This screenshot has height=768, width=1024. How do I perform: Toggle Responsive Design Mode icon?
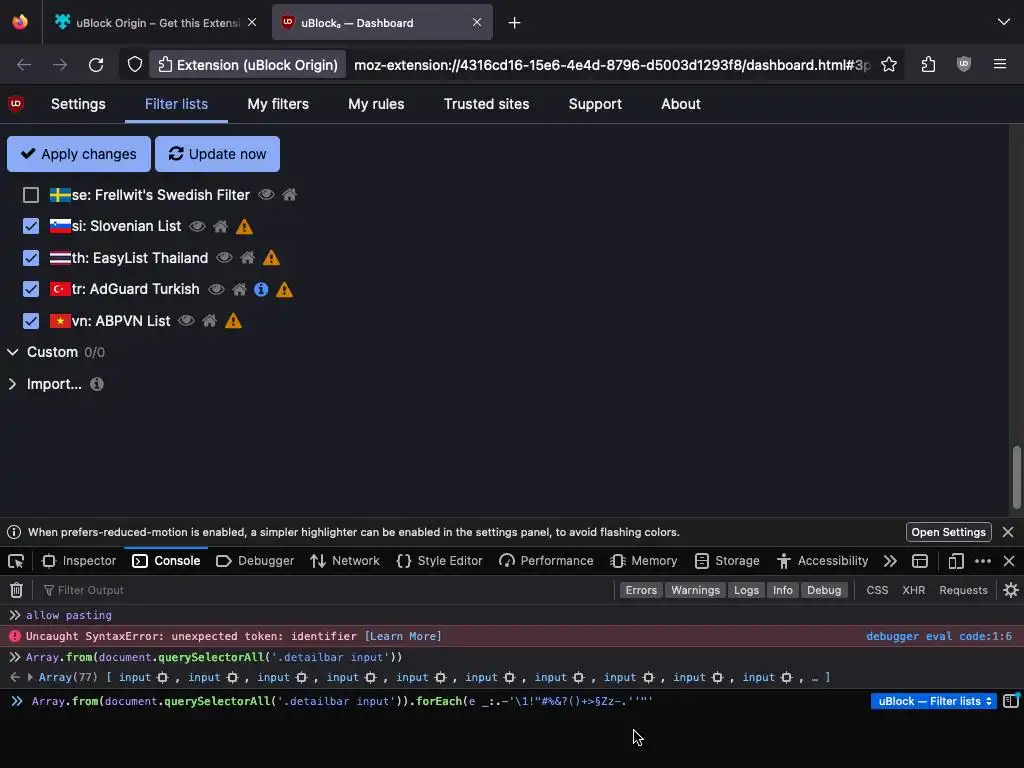pyautogui.click(x=956, y=561)
